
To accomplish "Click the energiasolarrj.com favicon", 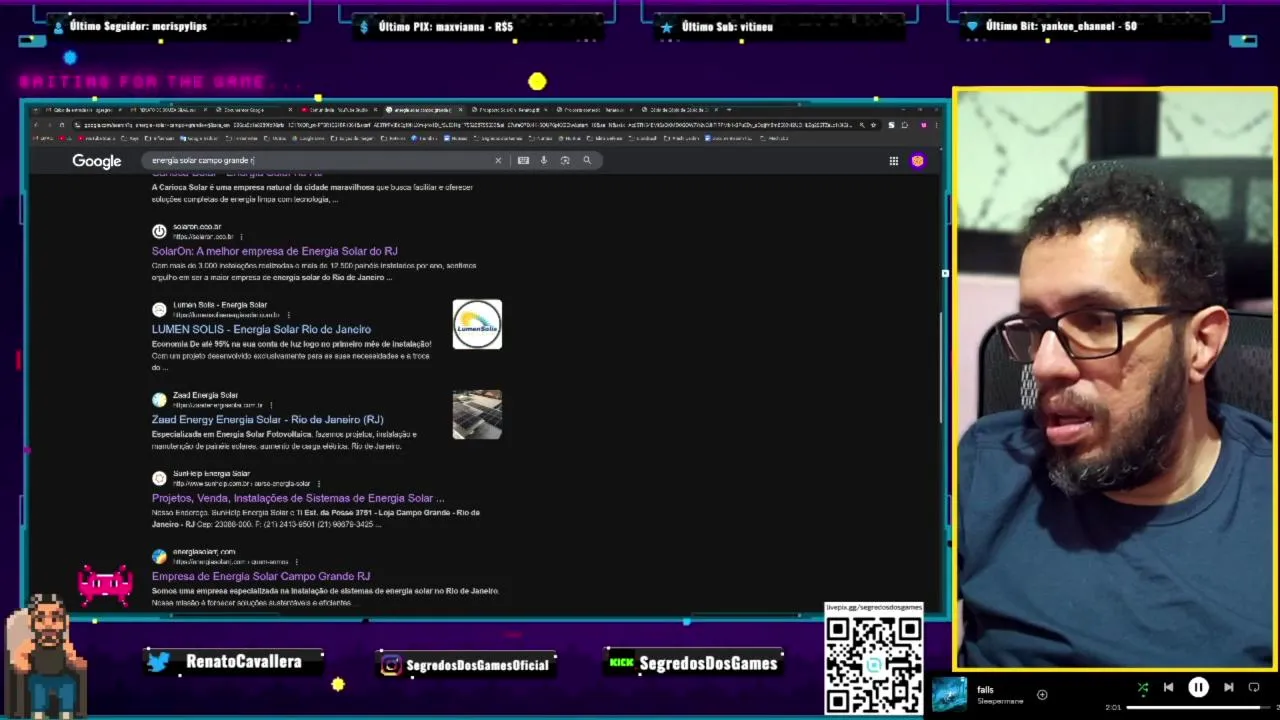I will (159, 556).
